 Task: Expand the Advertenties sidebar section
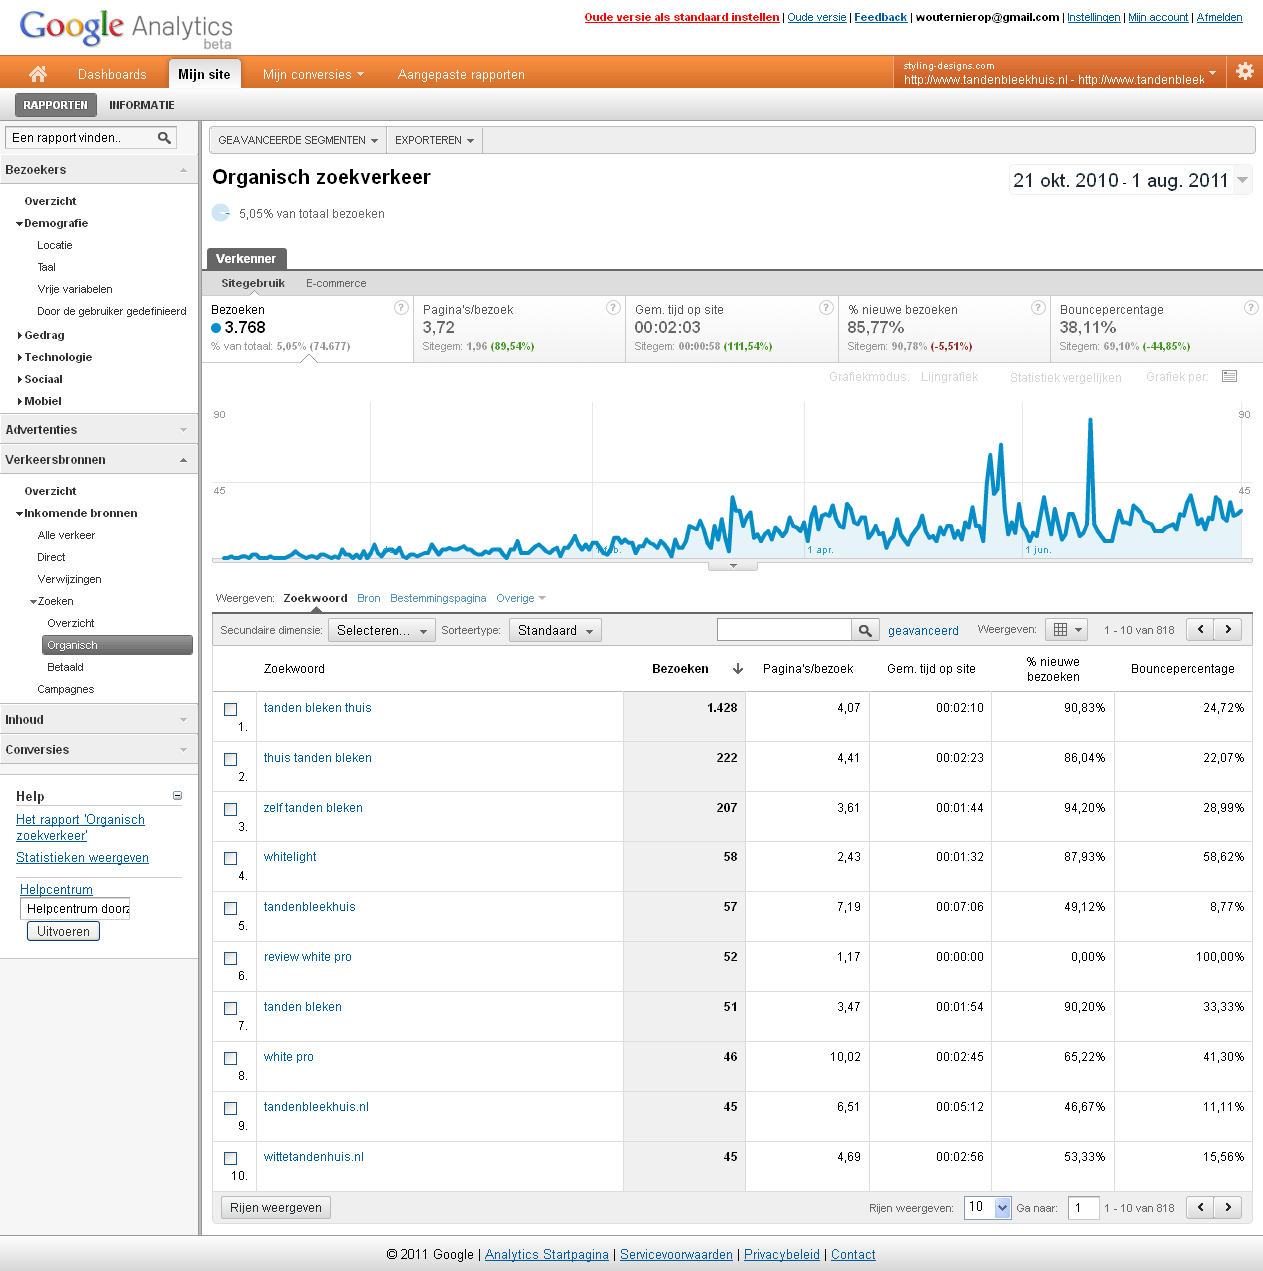coord(98,430)
